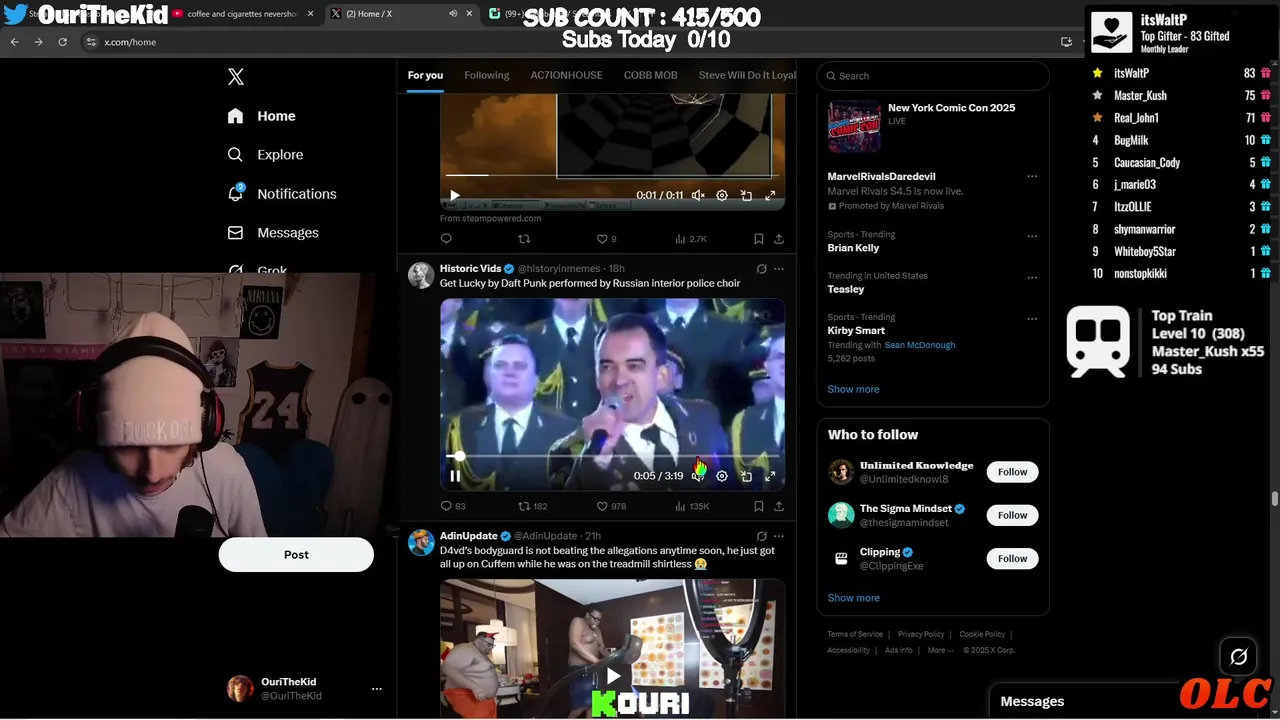Viewport: 1280px width, 720px height.
Task: Open the Sean McDonough trending link
Action: click(919, 345)
